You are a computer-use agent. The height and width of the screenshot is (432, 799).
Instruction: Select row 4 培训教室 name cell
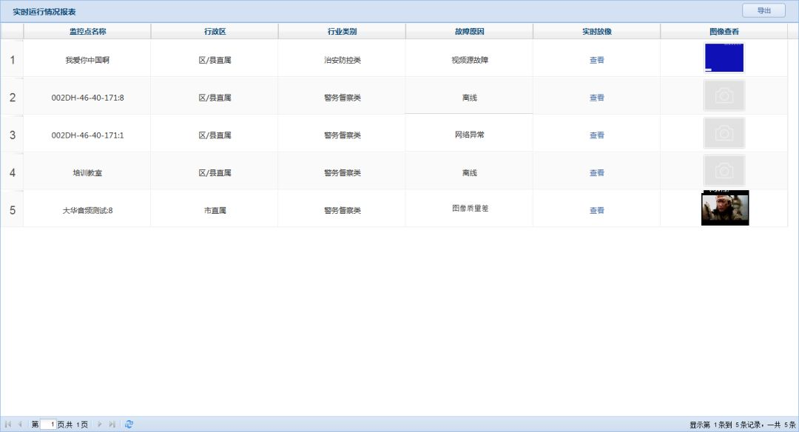coord(87,173)
